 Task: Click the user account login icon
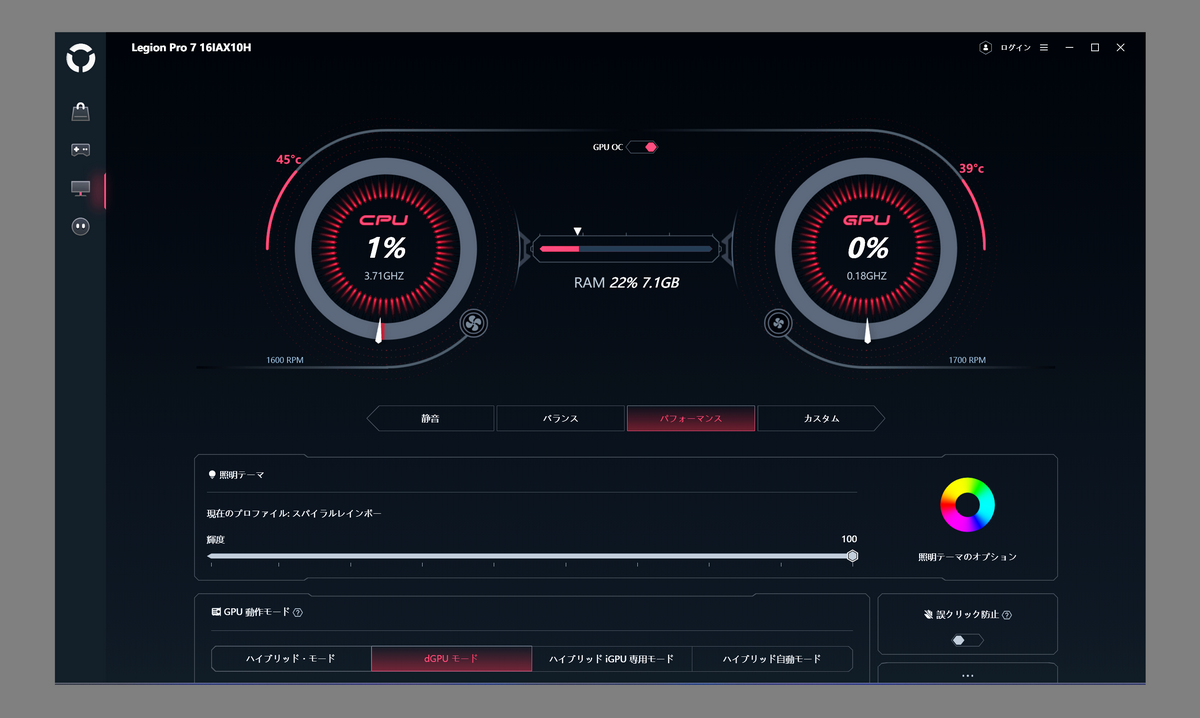[986, 47]
